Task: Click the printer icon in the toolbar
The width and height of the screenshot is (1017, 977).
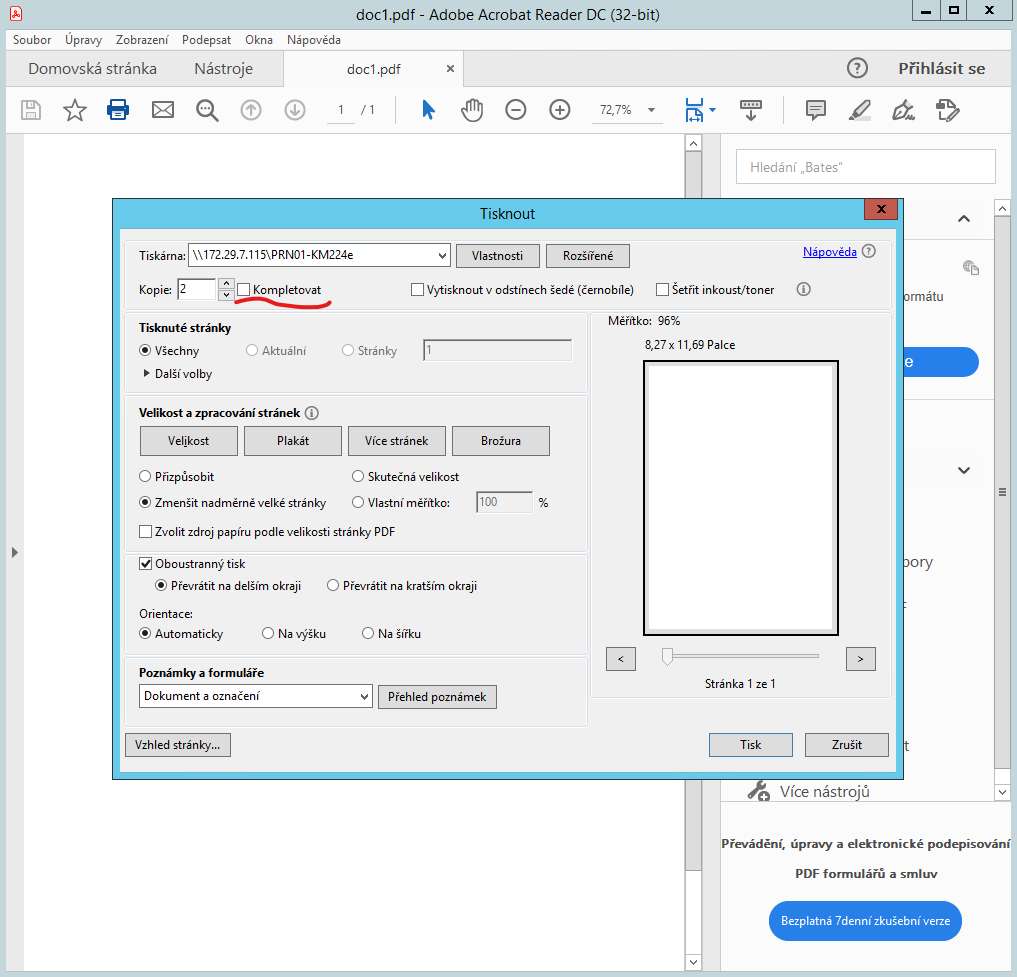Action: tap(118, 110)
